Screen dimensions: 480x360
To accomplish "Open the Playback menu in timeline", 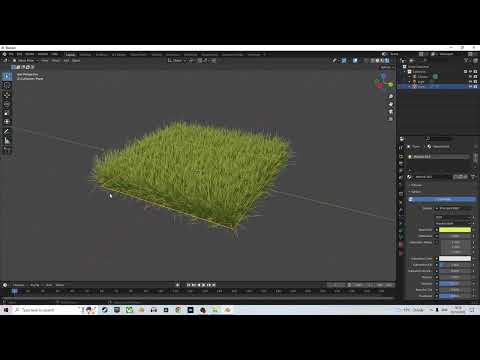I will coord(19,285).
